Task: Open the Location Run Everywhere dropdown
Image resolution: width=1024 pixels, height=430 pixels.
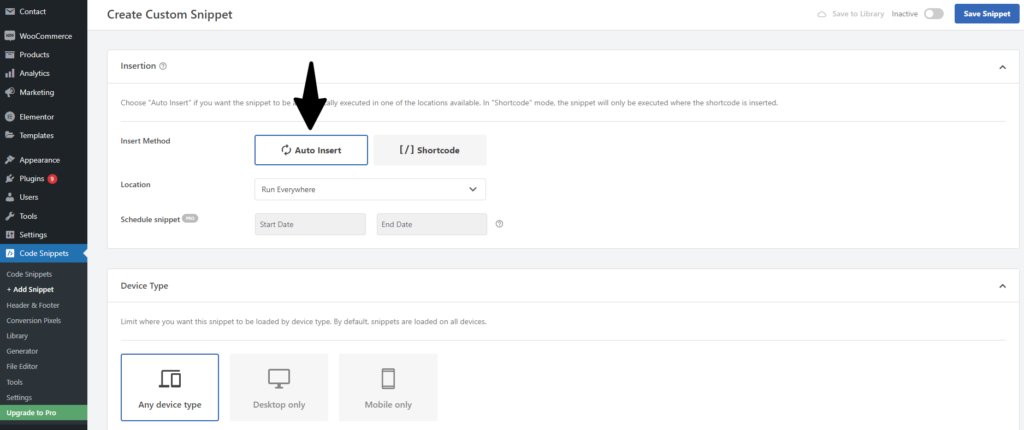Action: point(370,189)
